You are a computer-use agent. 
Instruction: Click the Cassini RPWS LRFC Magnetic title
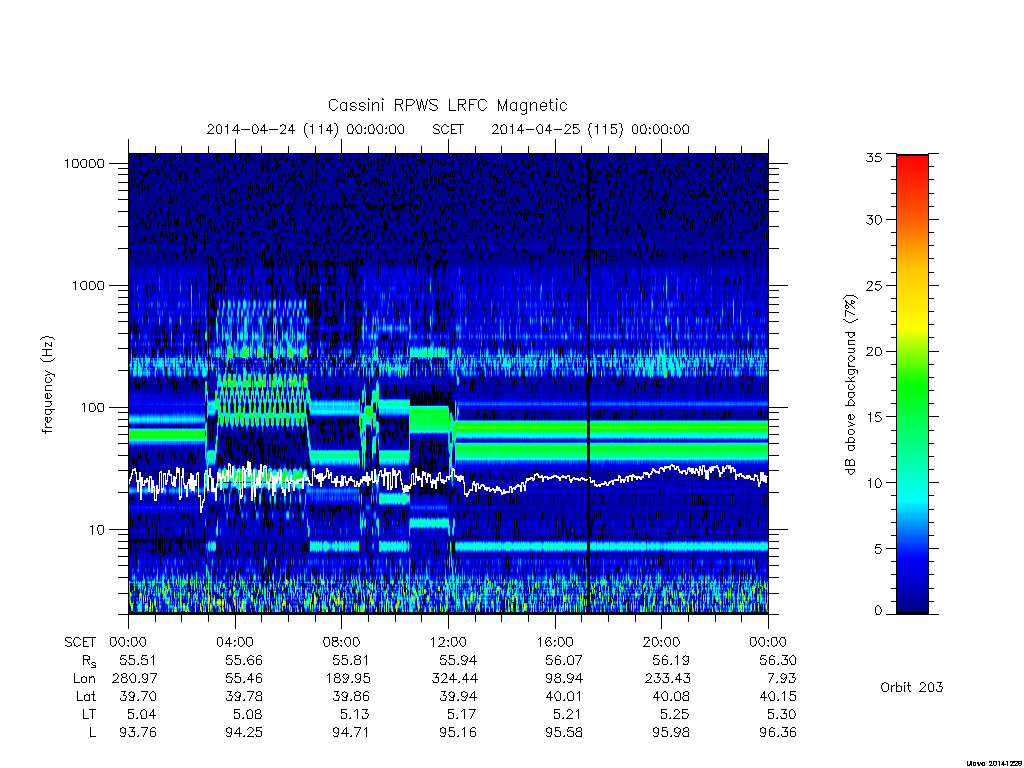pyautogui.click(x=447, y=105)
